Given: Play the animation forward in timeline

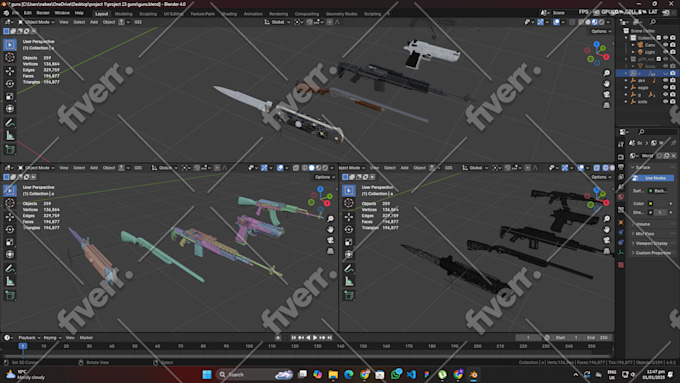Looking at the screenshot, I should click(315, 337).
